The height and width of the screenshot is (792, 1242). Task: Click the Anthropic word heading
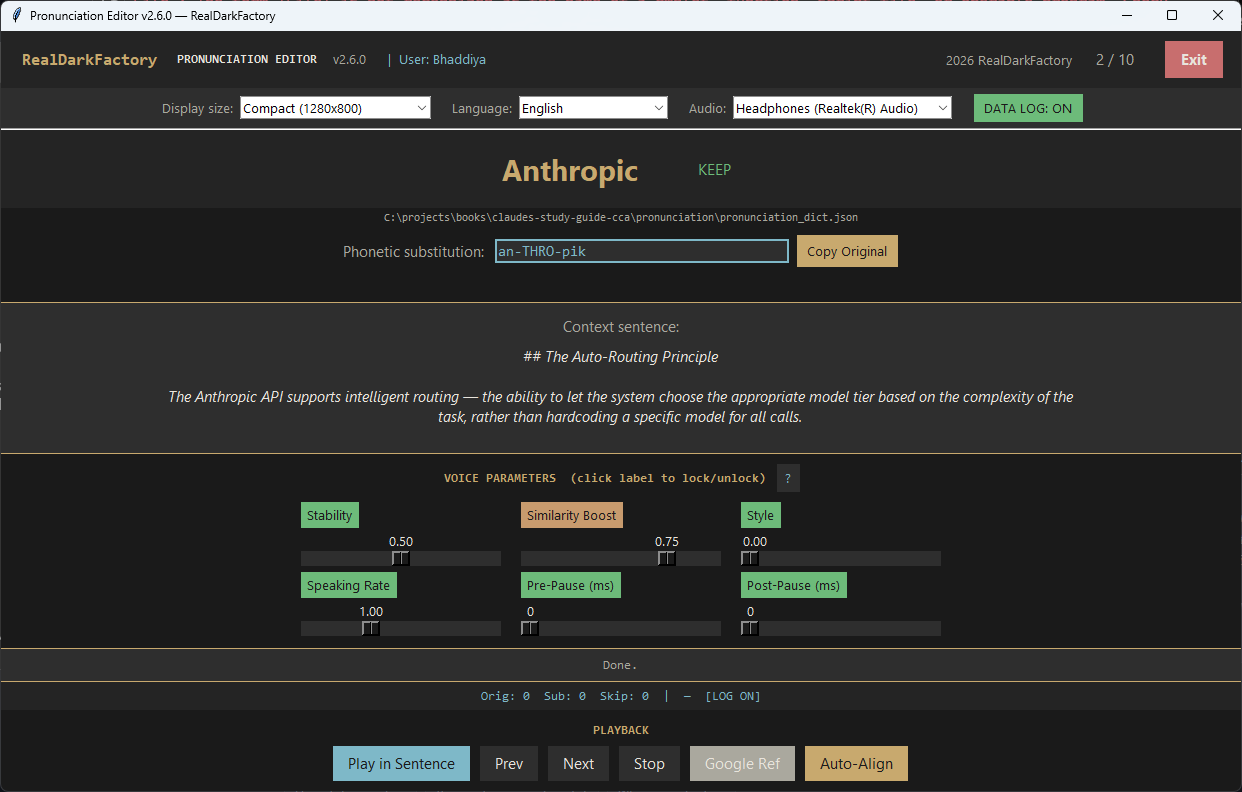click(570, 171)
